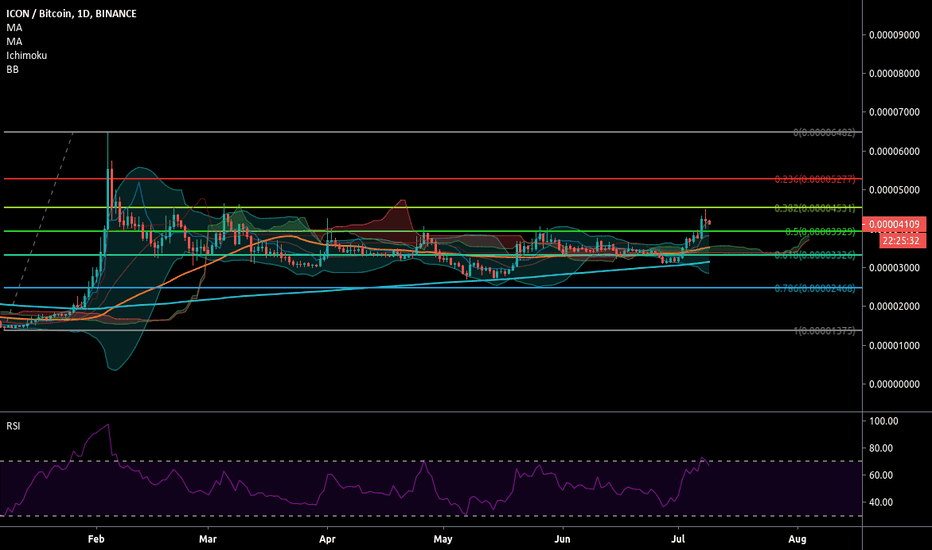
Task: Select the RSI pane label
Action: click(13, 426)
